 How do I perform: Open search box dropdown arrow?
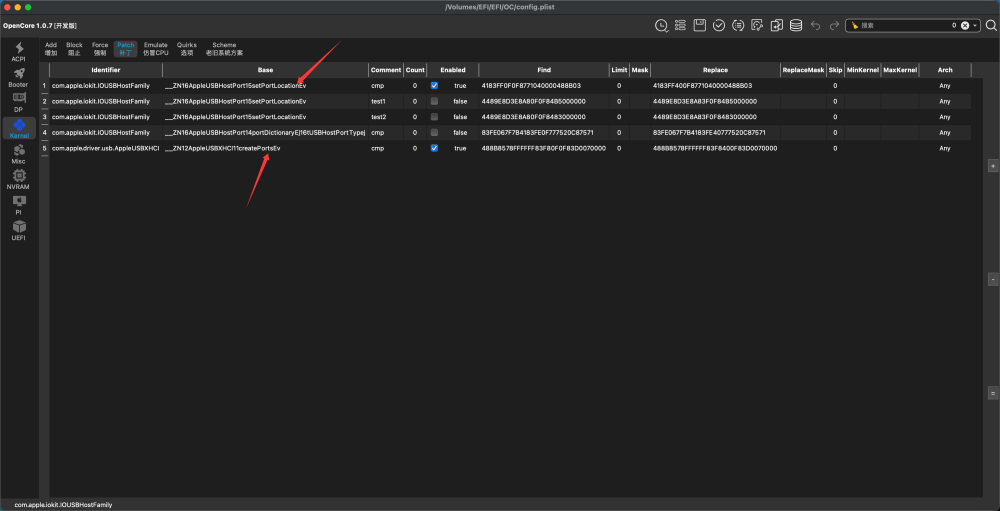pyautogui.click(x=975, y=26)
